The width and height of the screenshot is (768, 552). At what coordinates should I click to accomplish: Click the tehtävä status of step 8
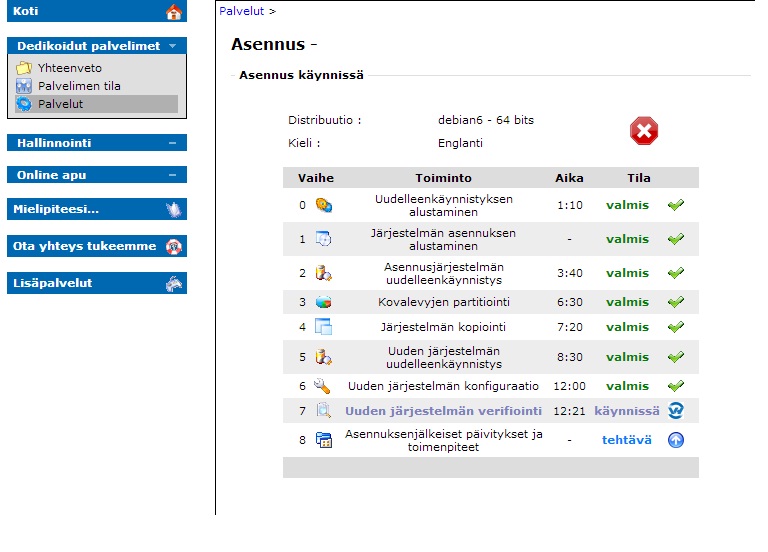point(625,440)
